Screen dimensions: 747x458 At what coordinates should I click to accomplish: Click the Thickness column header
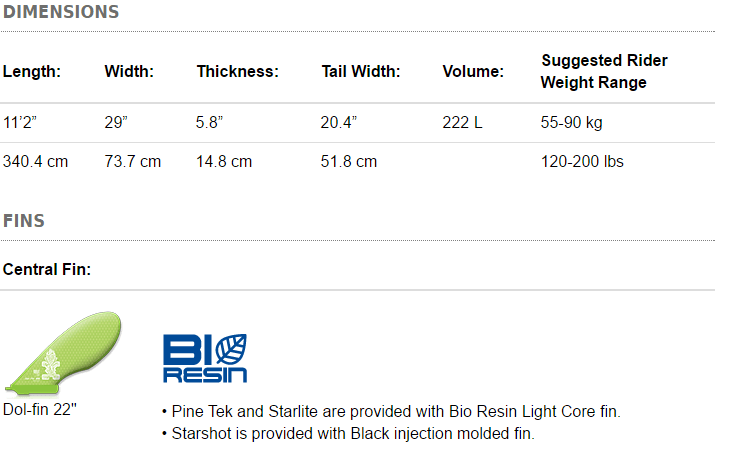238,71
